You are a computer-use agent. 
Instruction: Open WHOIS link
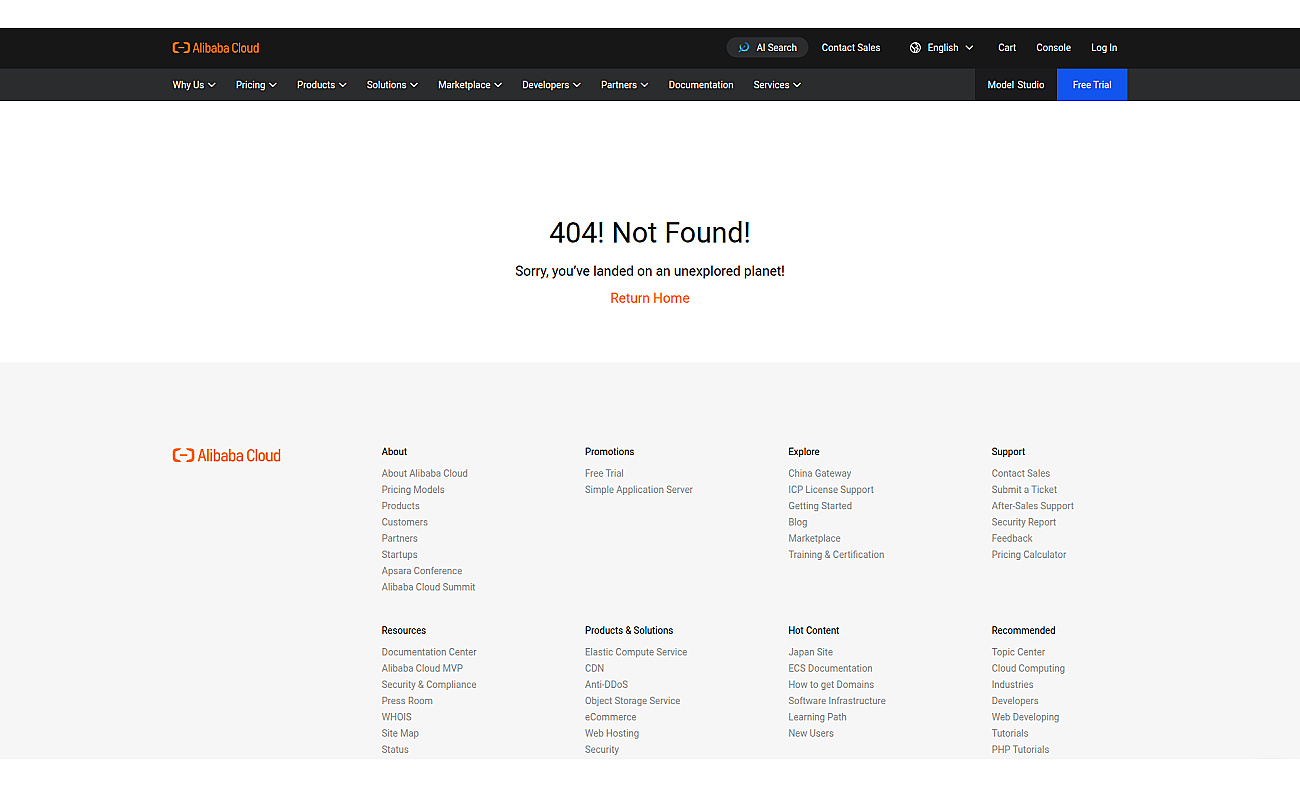point(396,717)
